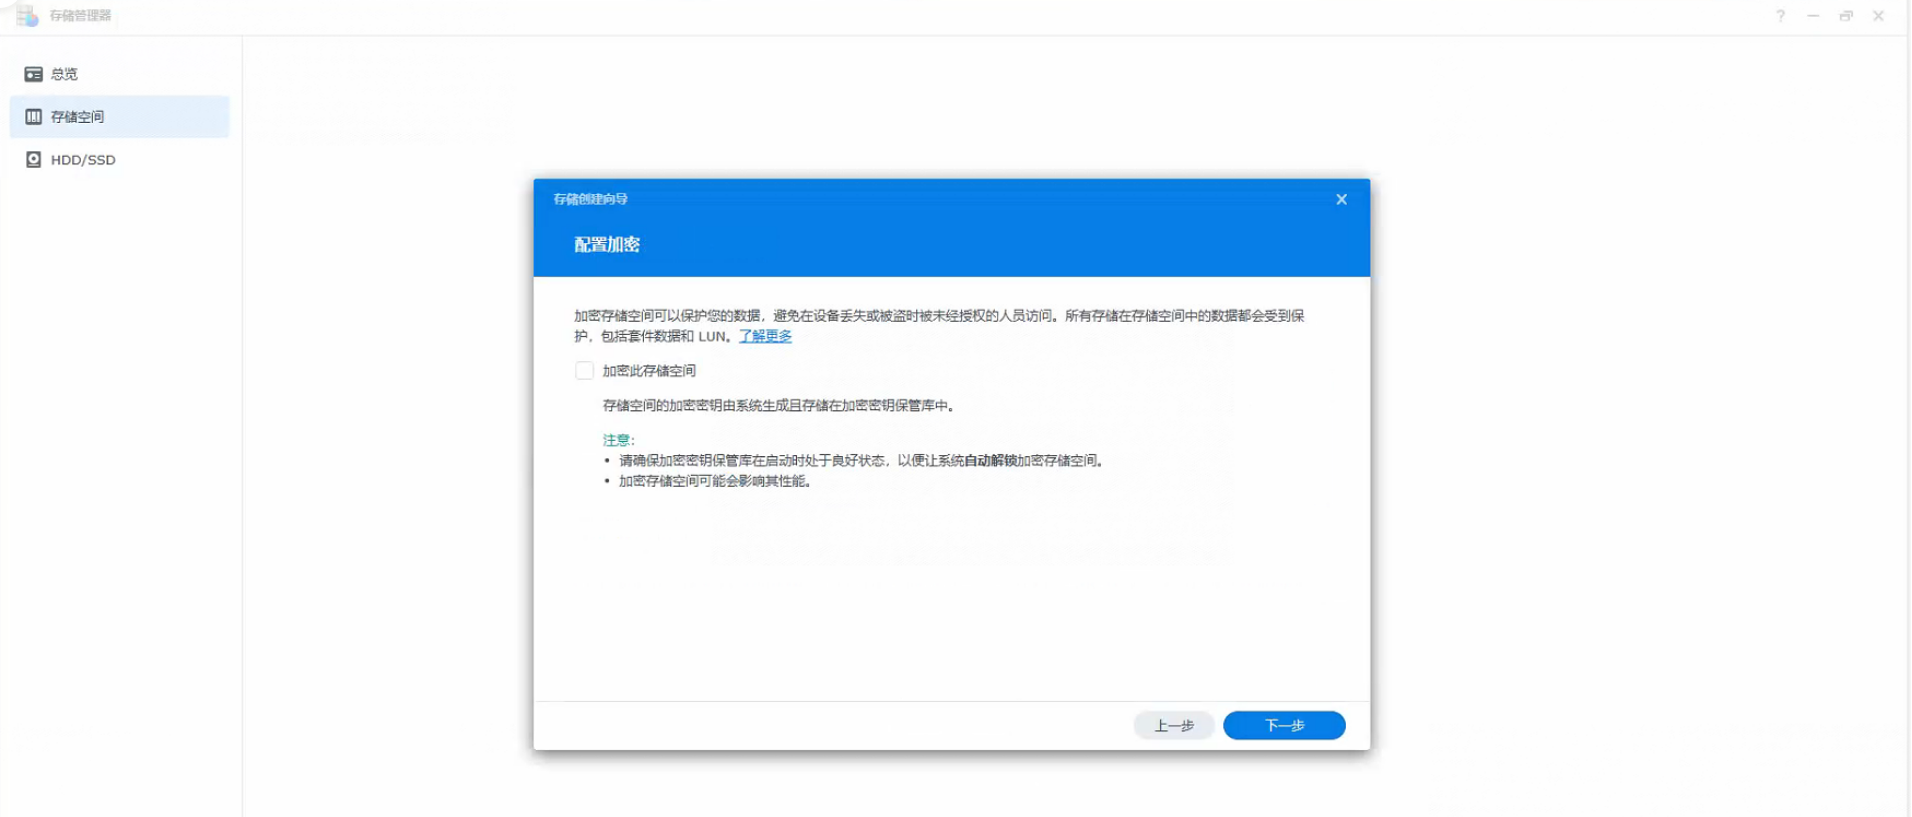
Task: Click the 注意: label text
Action: [x=619, y=440]
